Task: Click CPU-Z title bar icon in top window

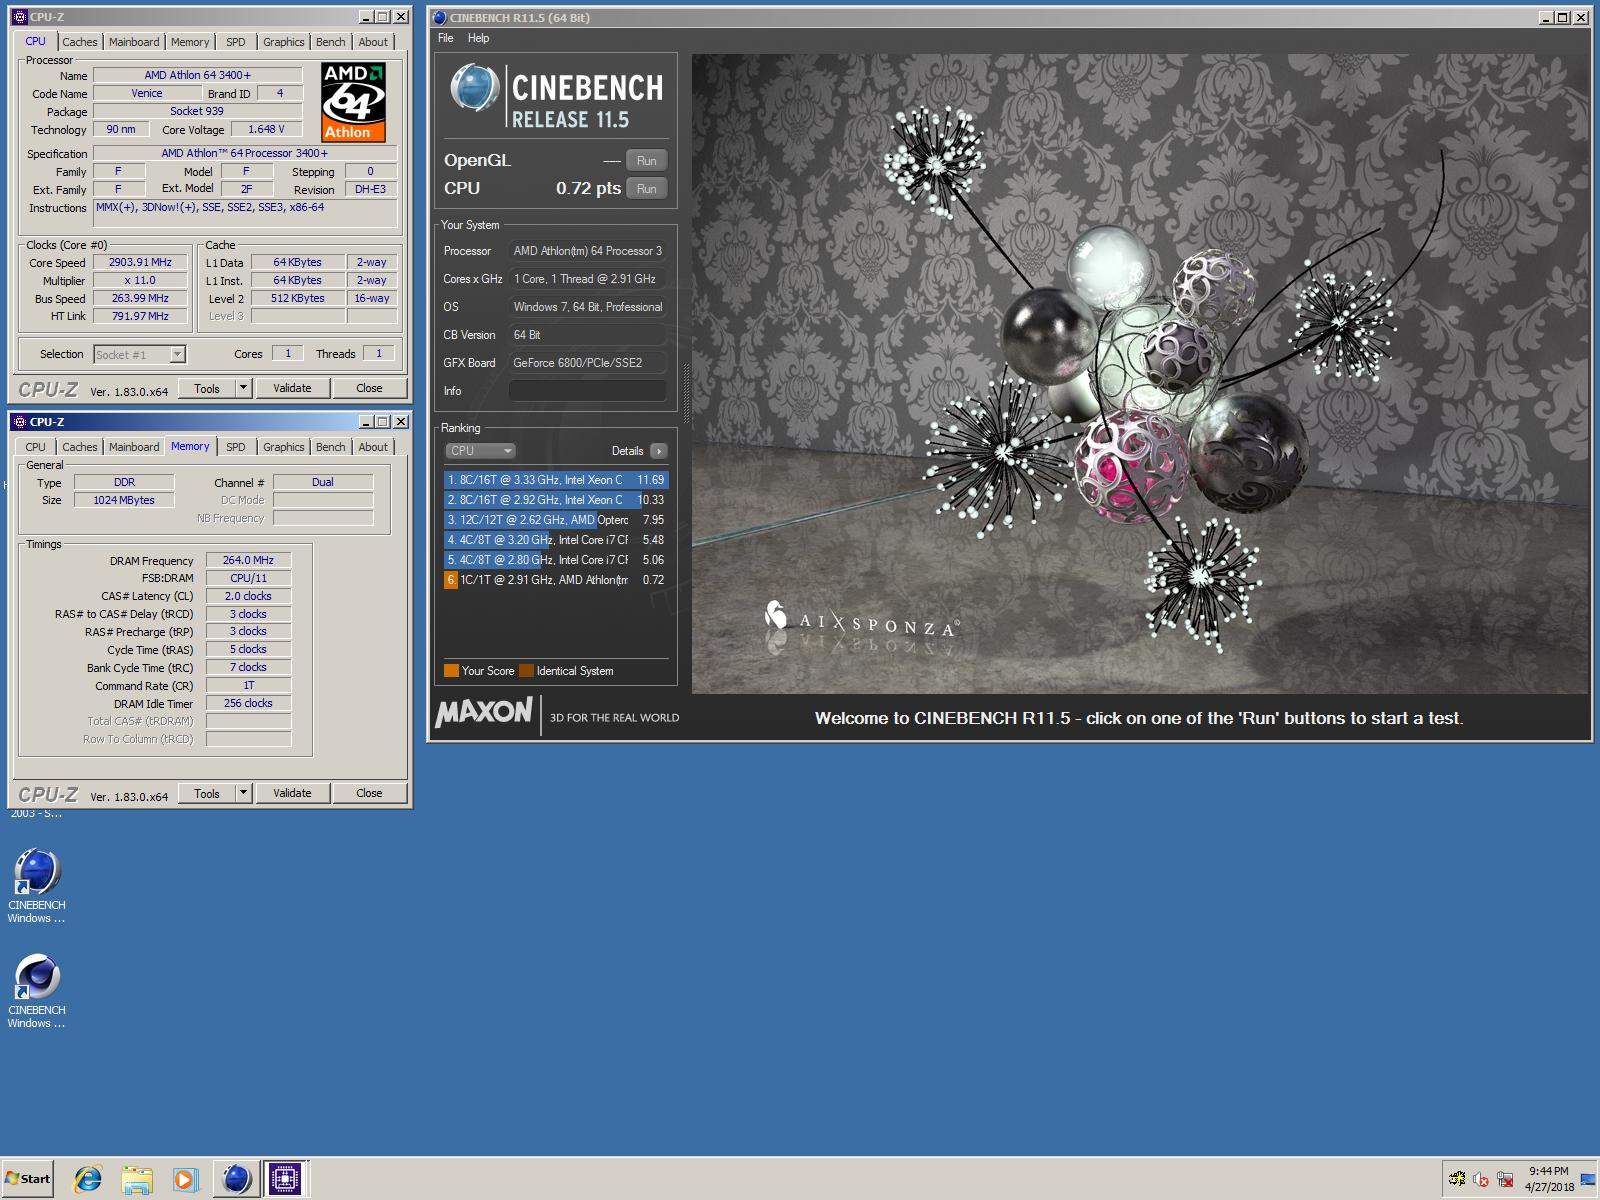Action: pyautogui.click(x=20, y=17)
